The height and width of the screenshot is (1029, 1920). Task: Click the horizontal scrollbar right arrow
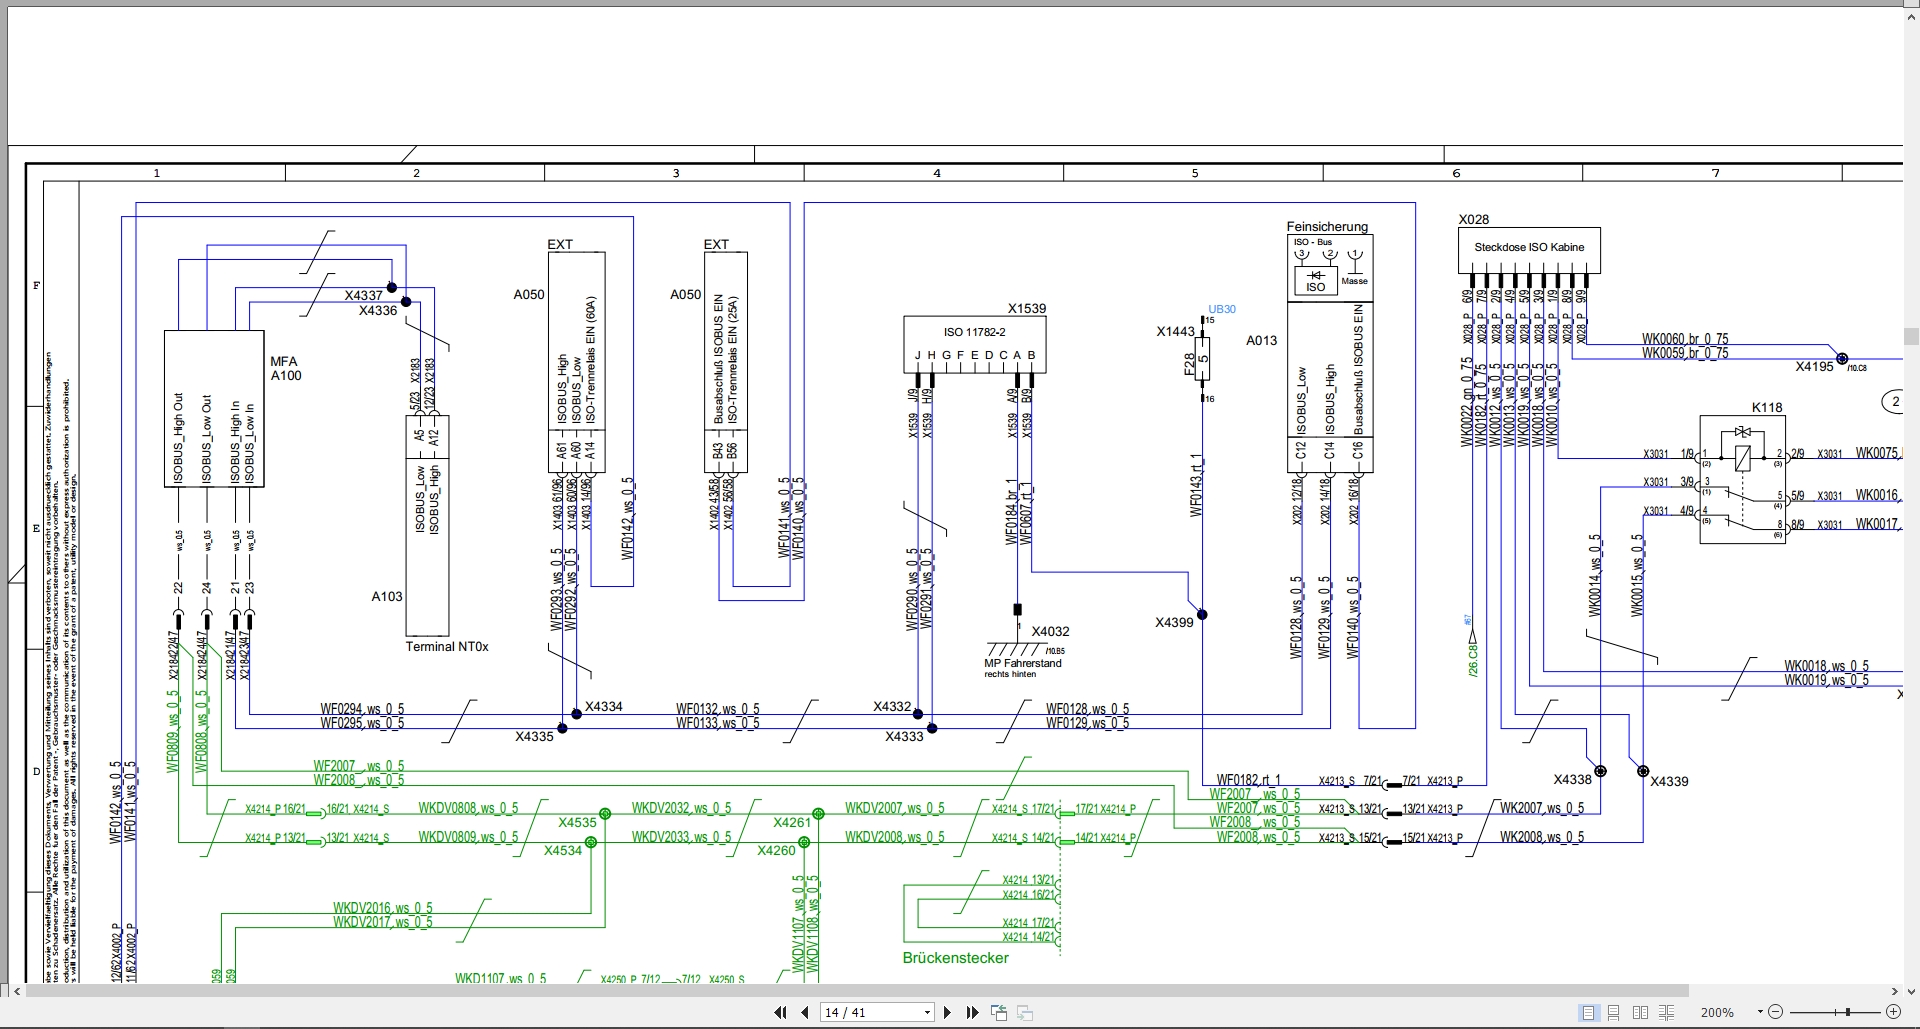click(1894, 991)
